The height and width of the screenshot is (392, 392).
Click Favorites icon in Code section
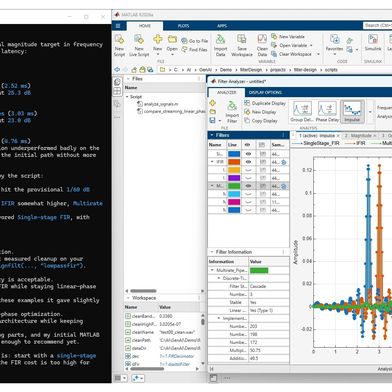(334, 39)
